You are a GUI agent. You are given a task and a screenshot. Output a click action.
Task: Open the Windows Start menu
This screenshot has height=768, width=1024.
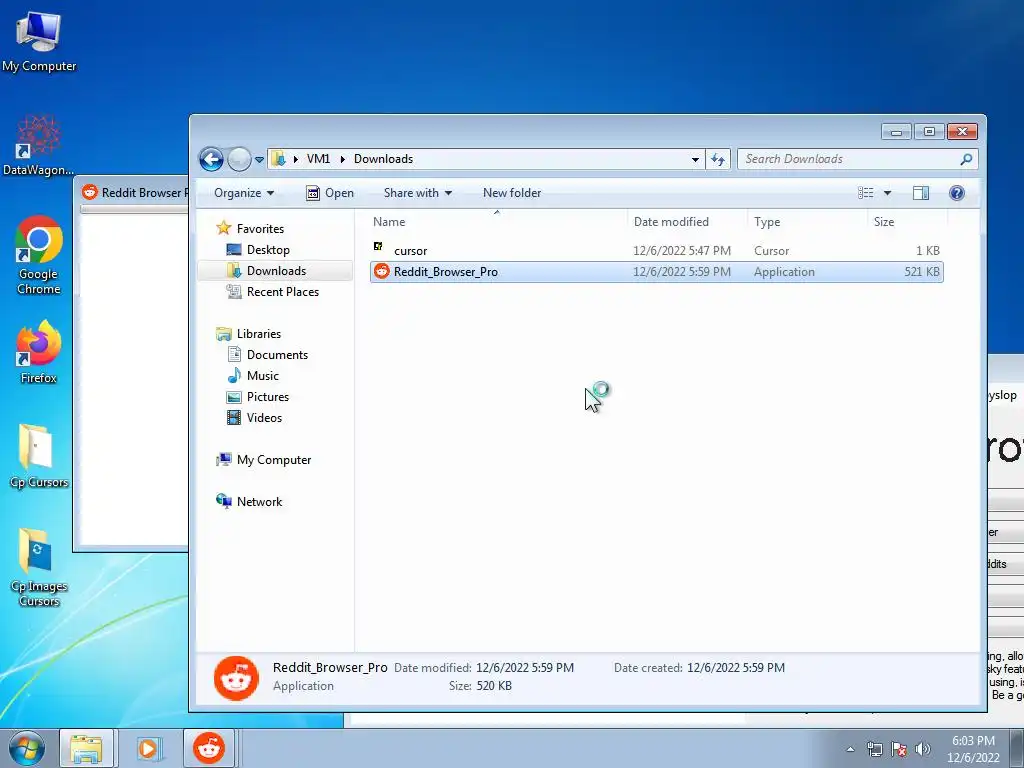tap(26, 748)
